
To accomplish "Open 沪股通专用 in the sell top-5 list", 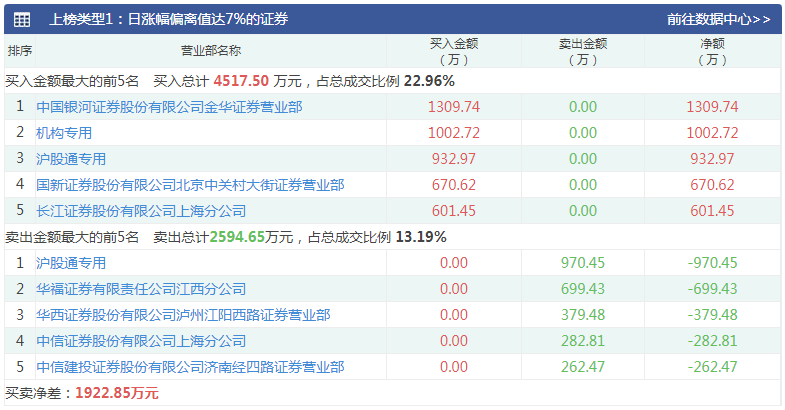I will [71, 262].
